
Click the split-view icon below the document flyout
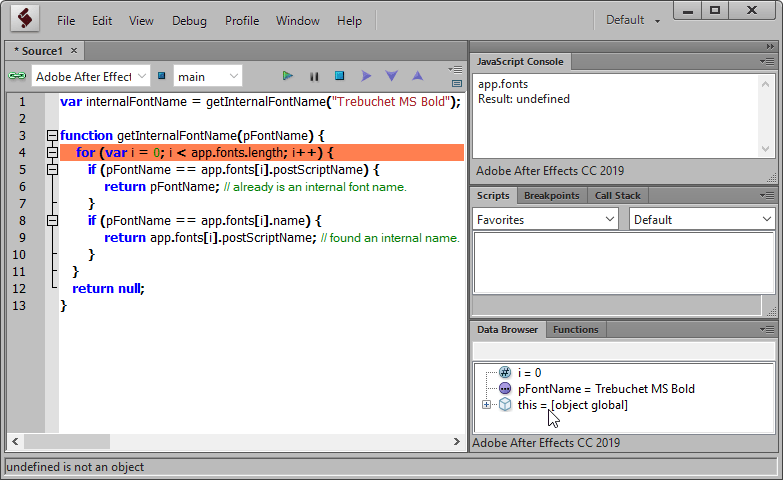click(x=456, y=83)
